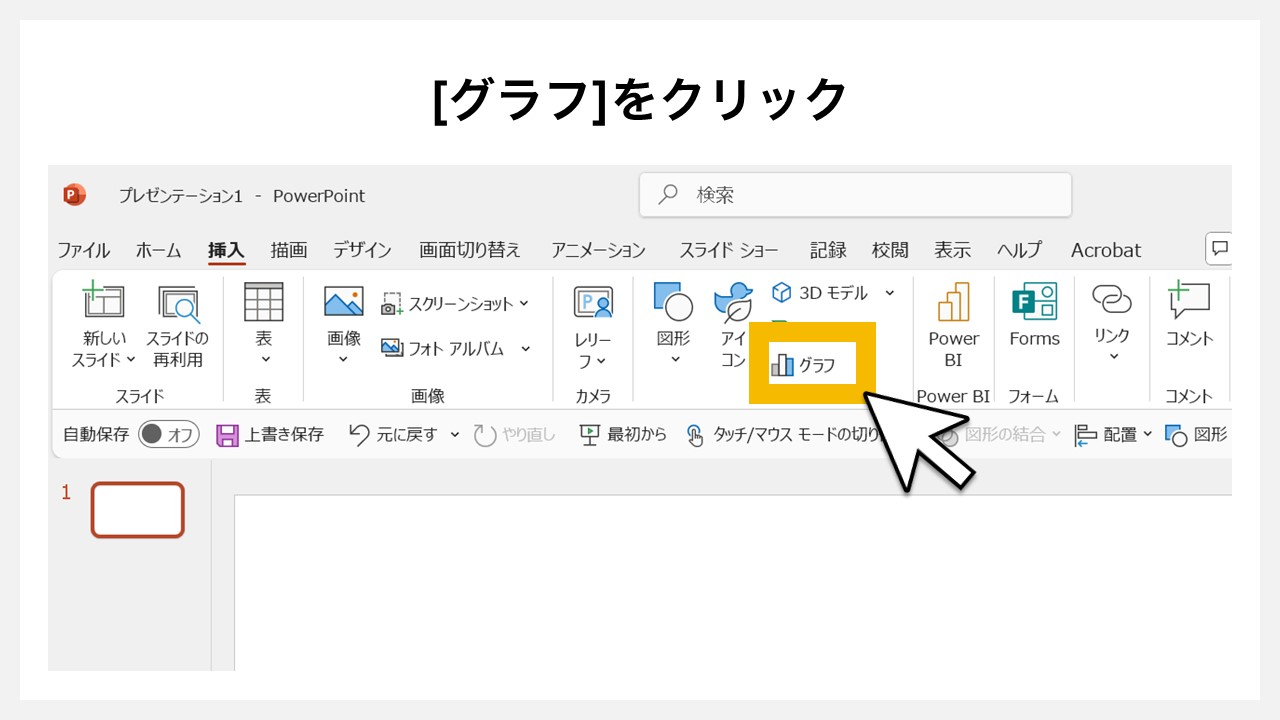This screenshot has height=720, width=1280.
Task: Click the グラフ (chart) icon
Action: (x=810, y=364)
